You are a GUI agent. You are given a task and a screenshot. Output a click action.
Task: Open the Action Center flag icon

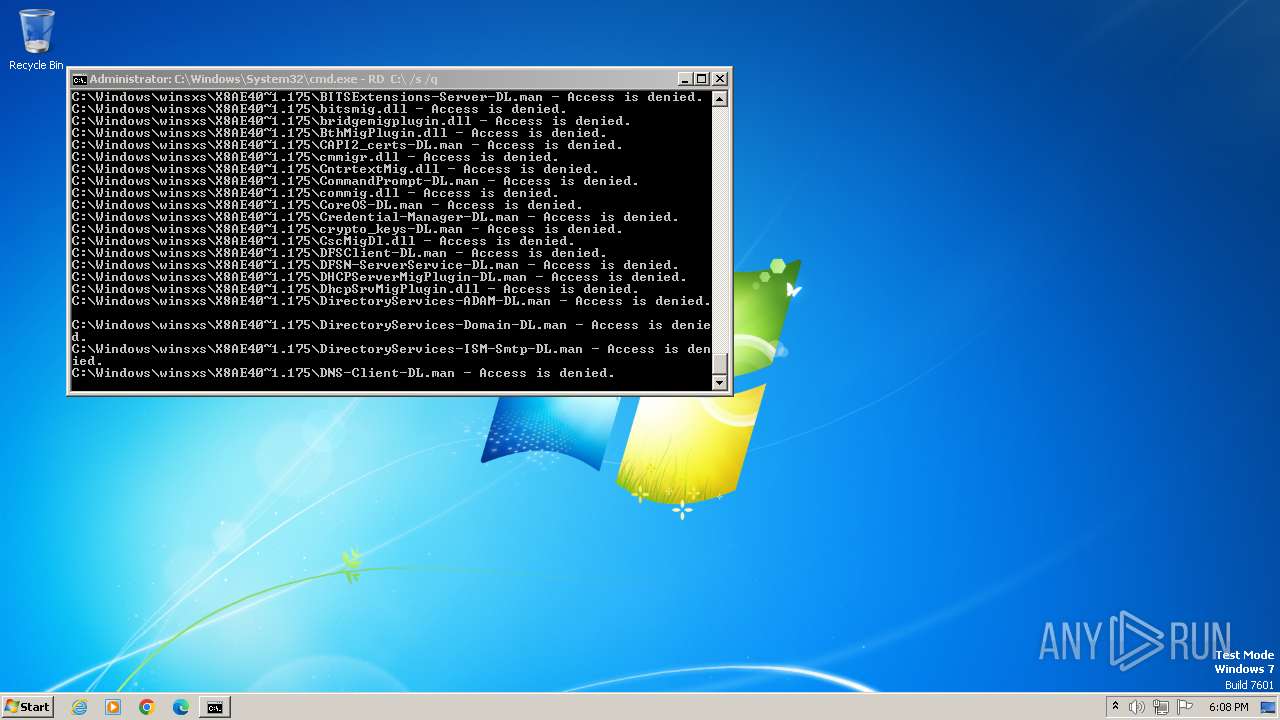click(1186, 707)
